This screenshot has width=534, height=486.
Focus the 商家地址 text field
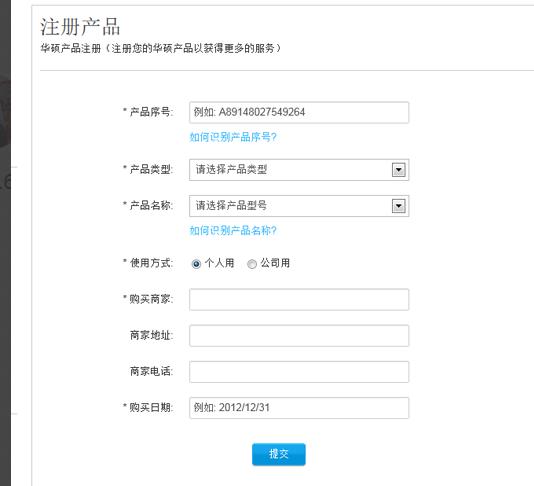(299, 336)
